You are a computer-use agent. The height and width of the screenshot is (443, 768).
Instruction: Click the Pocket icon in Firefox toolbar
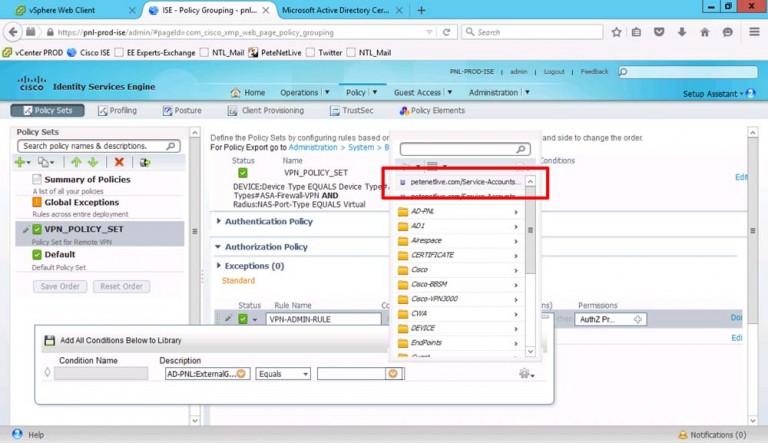659,32
